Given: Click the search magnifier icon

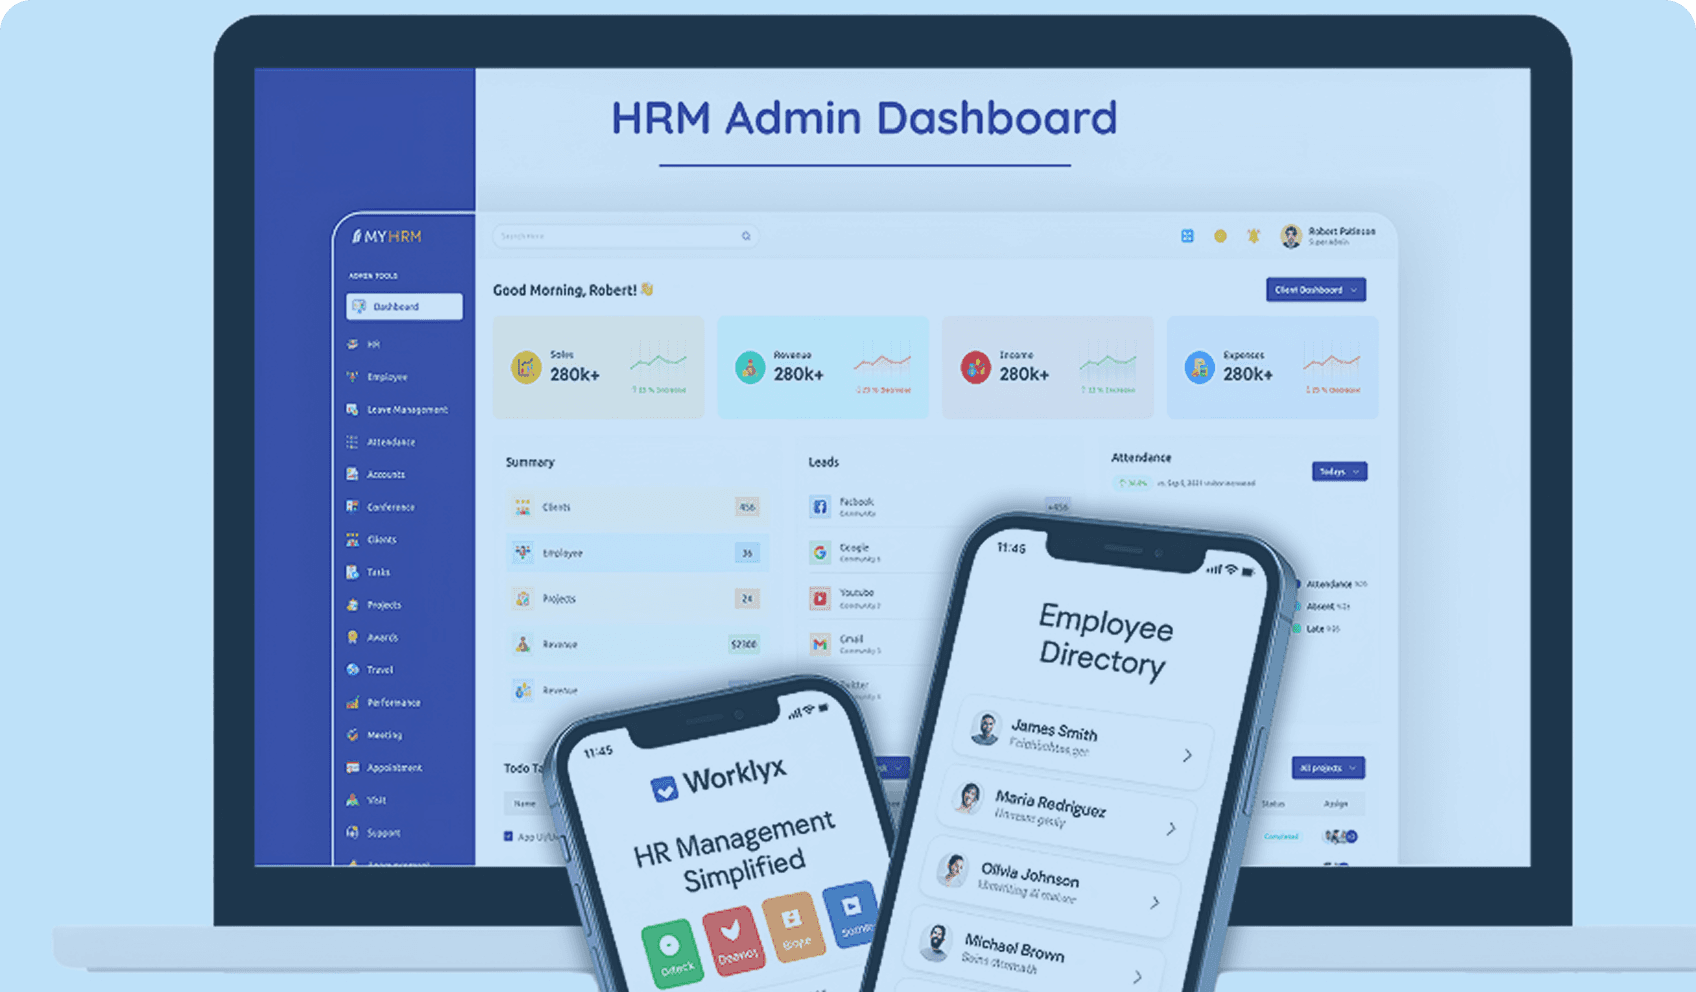Looking at the screenshot, I should (x=746, y=236).
